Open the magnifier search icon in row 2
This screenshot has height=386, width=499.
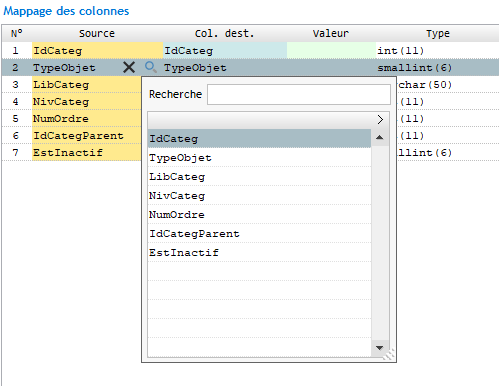tap(151, 67)
